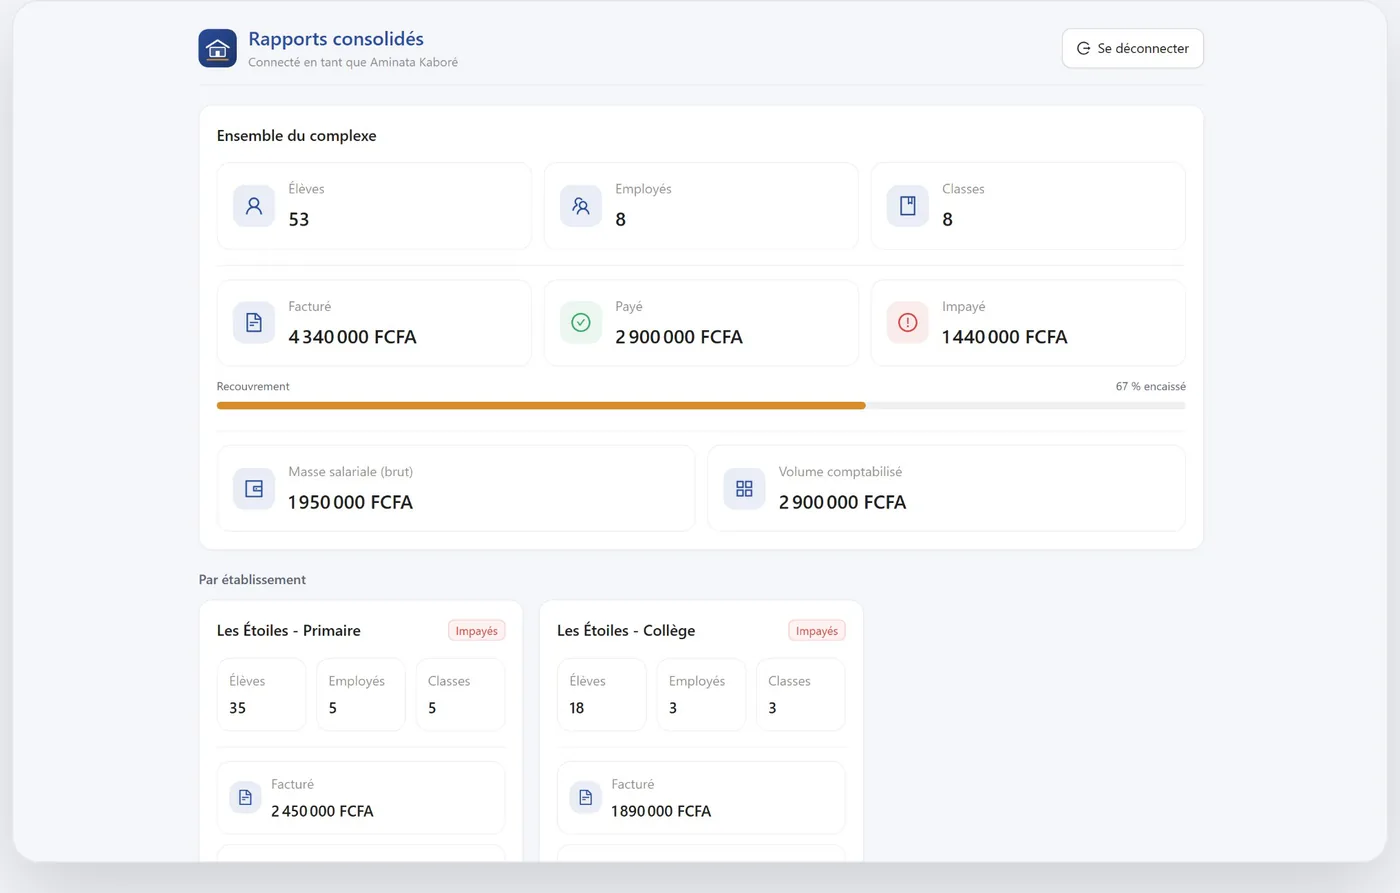
Task: Click the Payé amount 2 900 000 FCFA
Action: tap(679, 337)
